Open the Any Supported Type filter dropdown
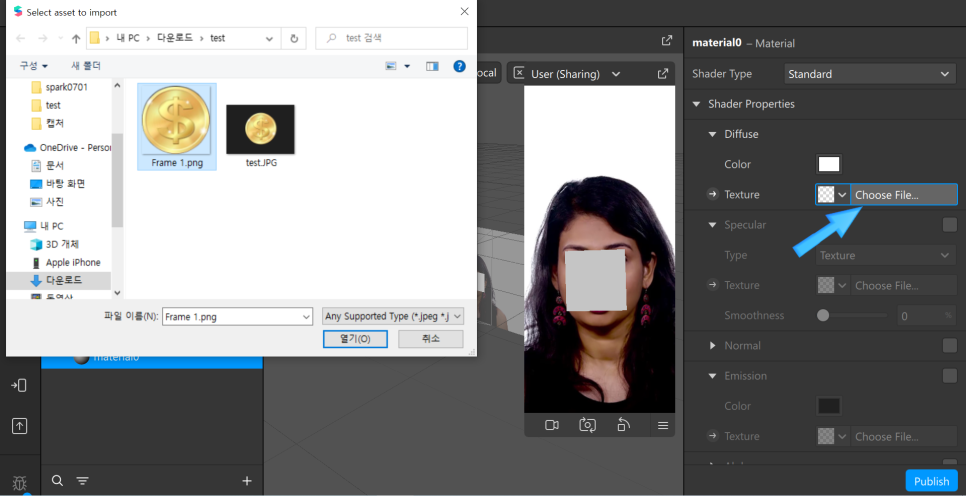Image resolution: width=966 pixels, height=496 pixels. pyautogui.click(x=393, y=317)
